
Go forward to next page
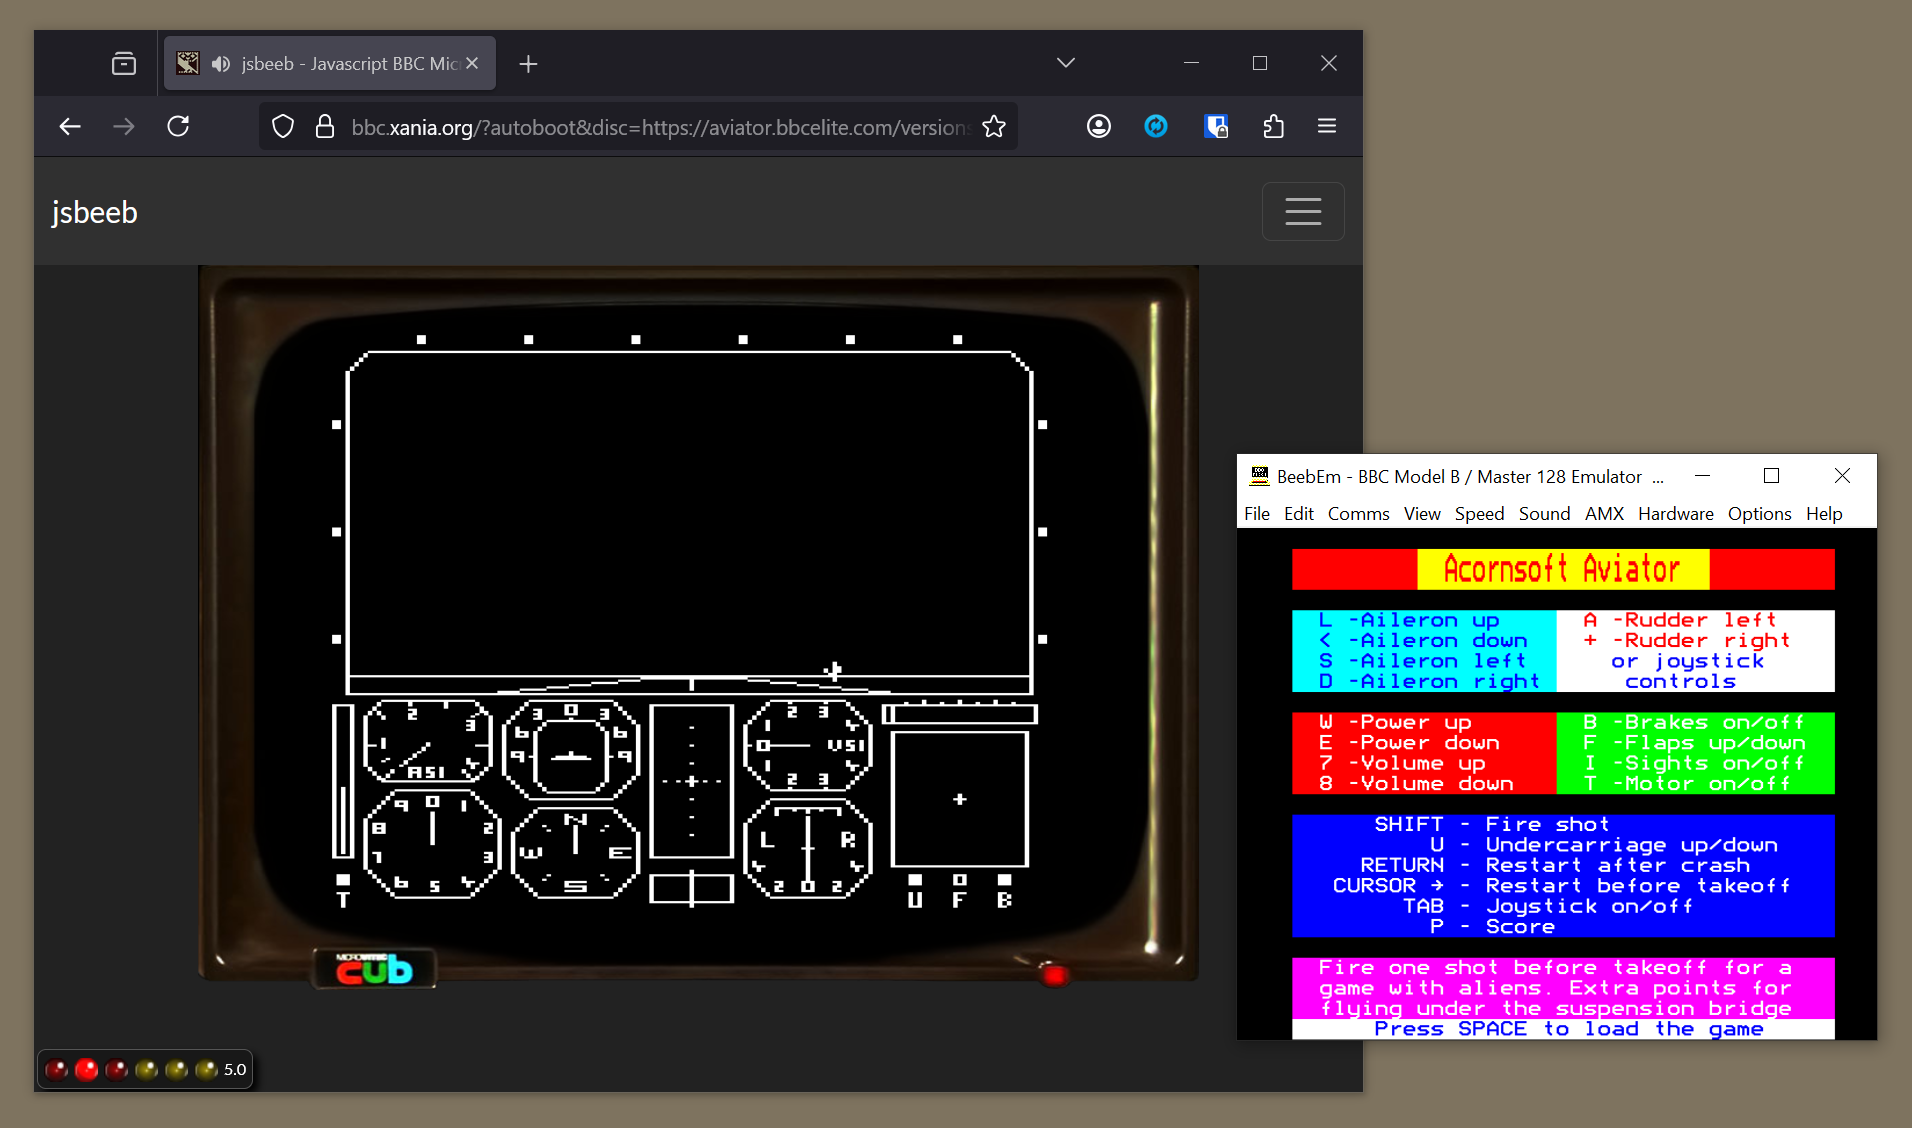124,126
